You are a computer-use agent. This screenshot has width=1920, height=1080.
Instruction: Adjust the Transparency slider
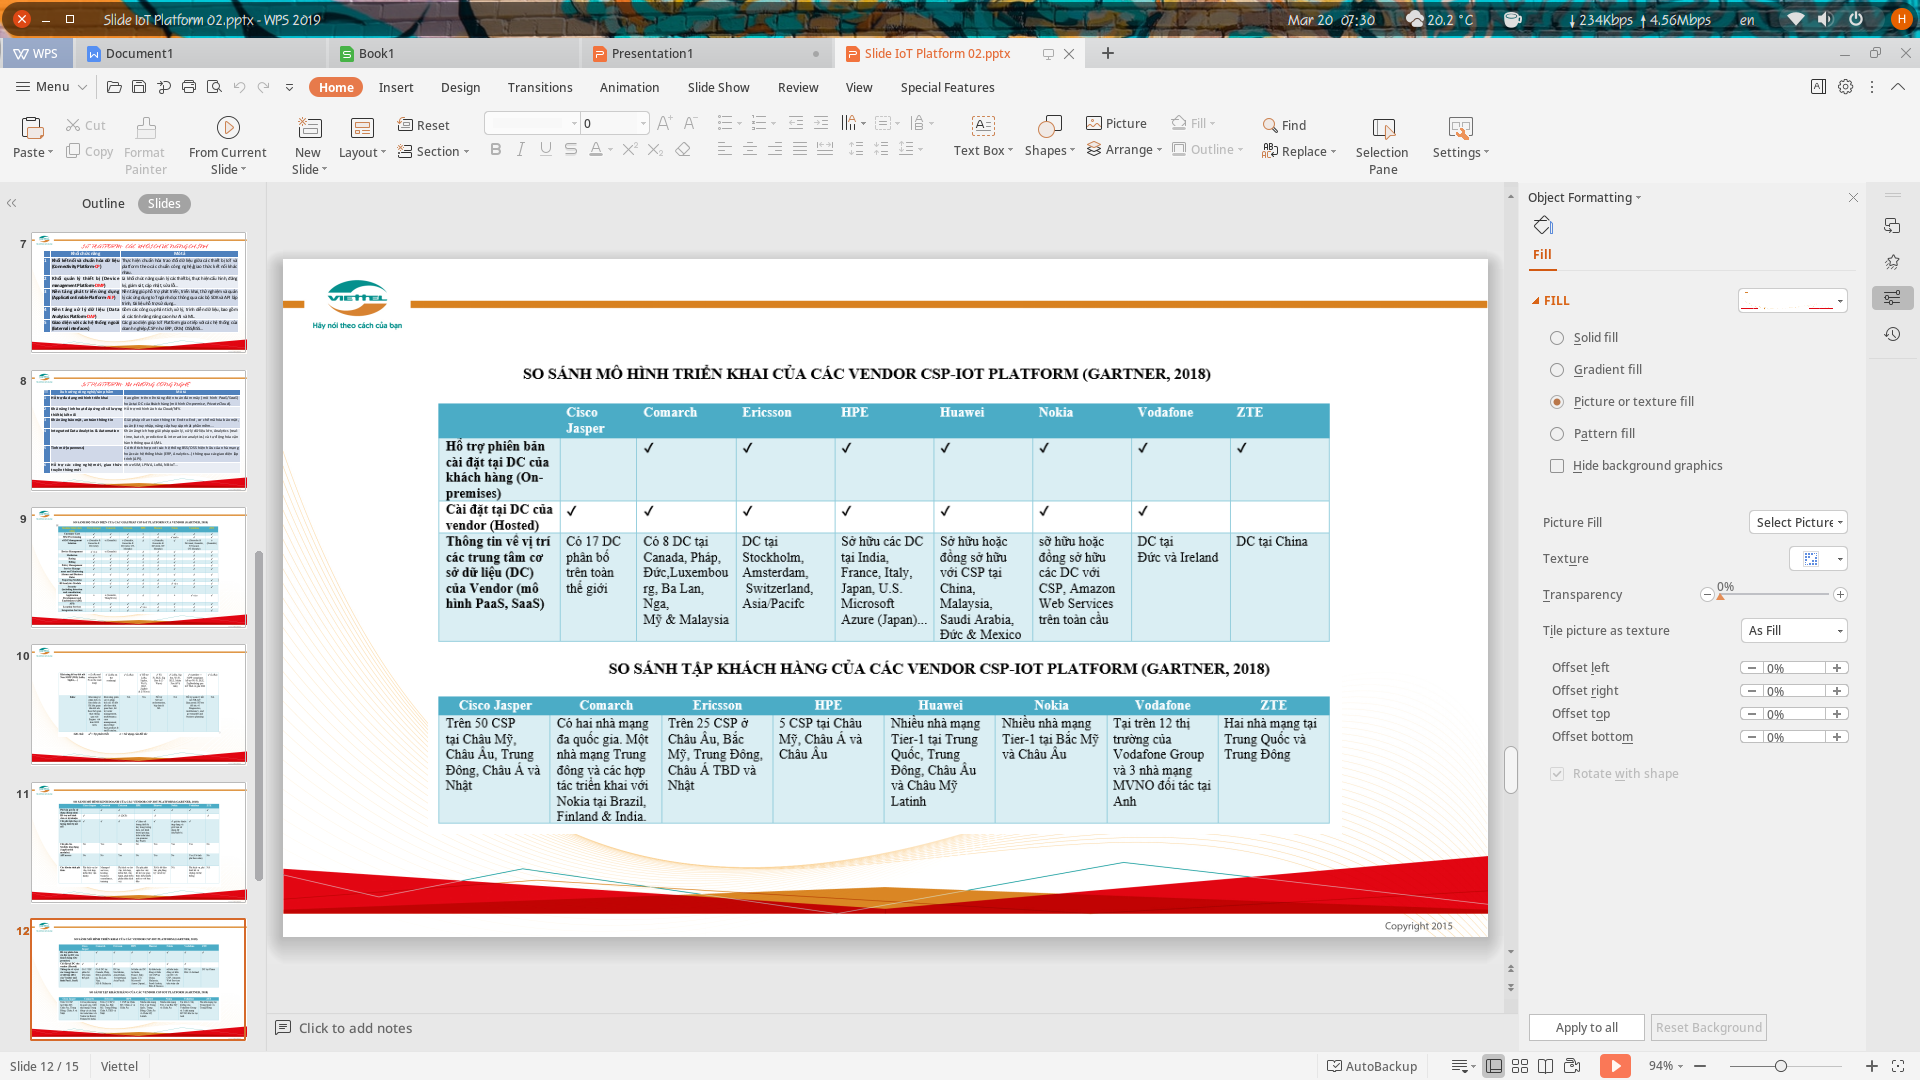click(x=1774, y=595)
